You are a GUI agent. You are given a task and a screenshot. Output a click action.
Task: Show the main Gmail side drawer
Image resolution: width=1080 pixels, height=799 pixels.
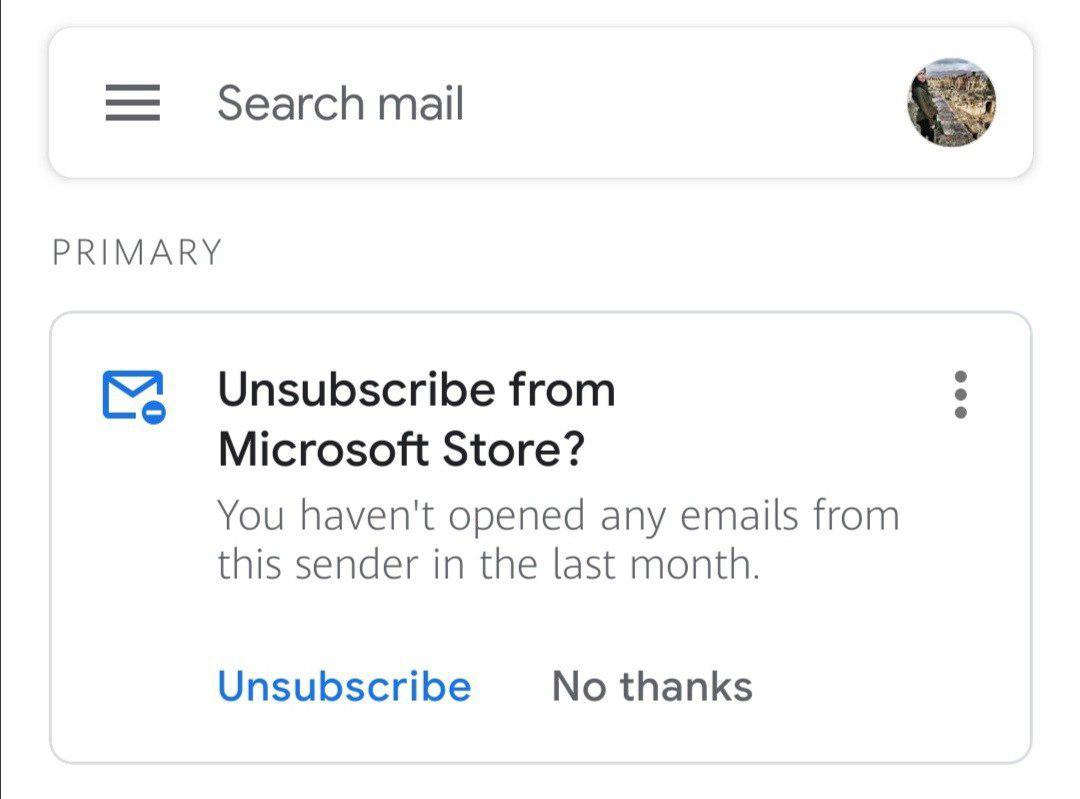tap(133, 103)
